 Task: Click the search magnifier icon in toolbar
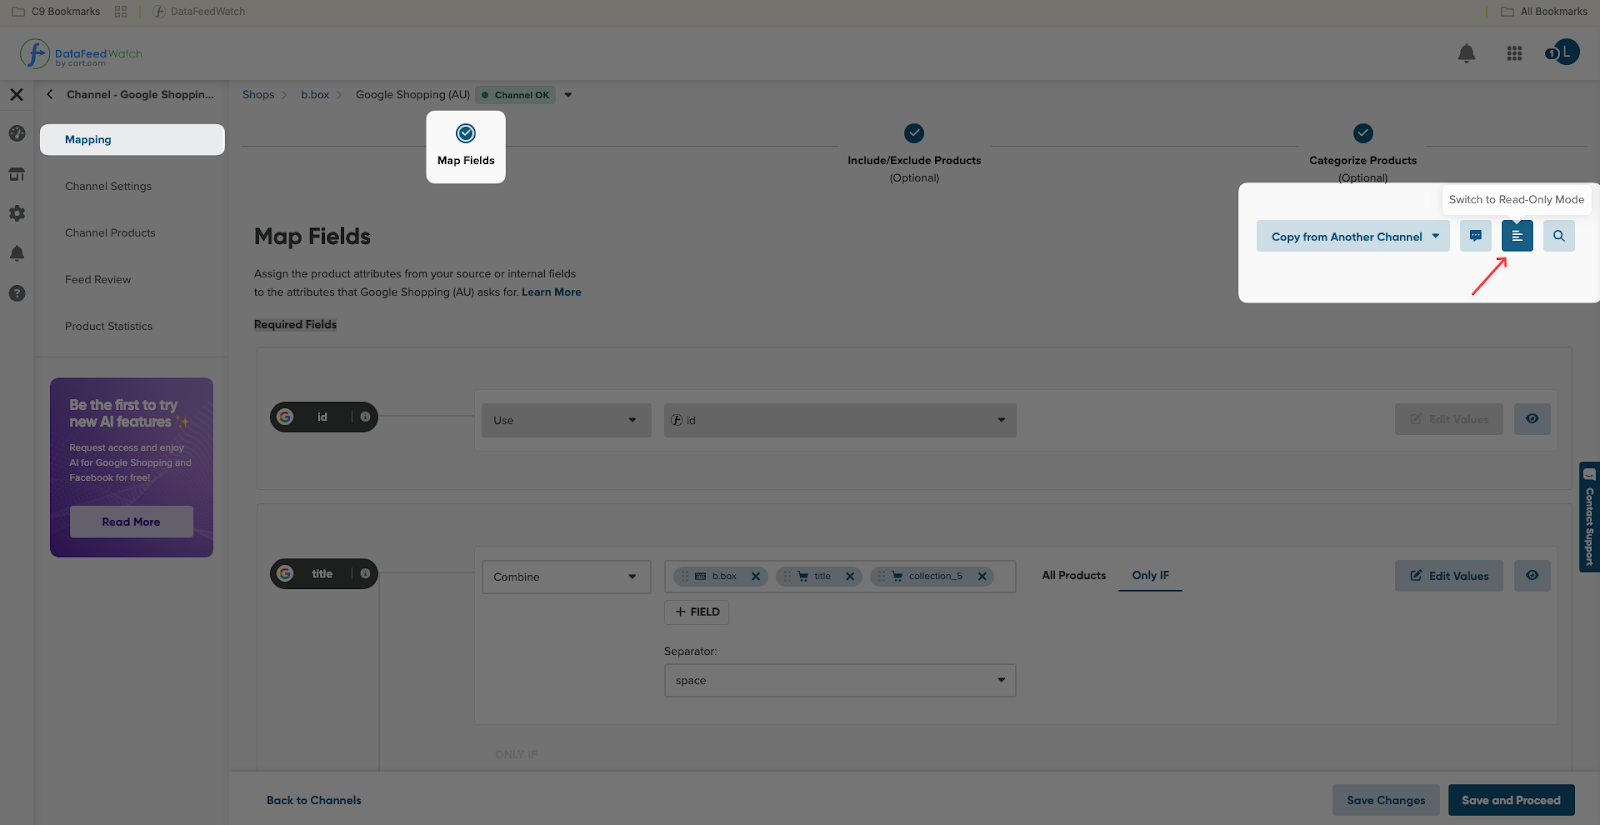pos(1558,236)
